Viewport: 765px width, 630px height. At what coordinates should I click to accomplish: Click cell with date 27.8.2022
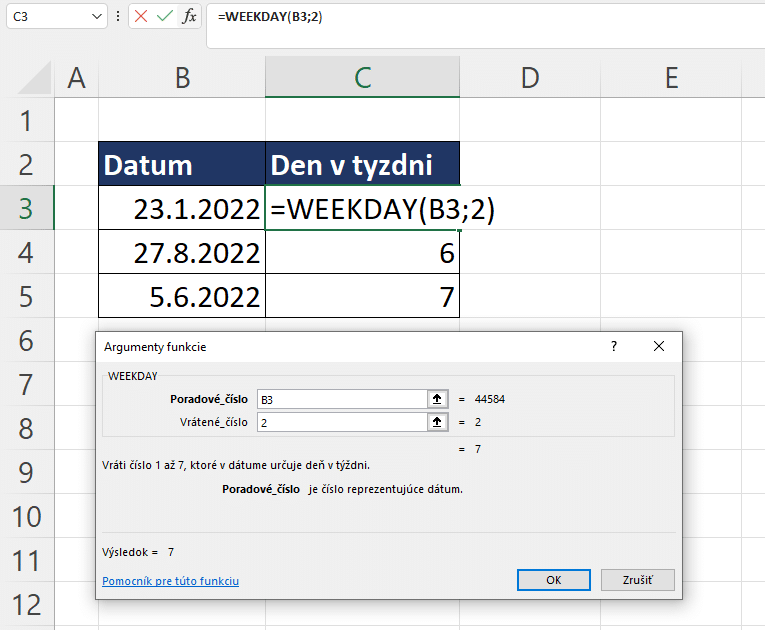[x=182, y=252]
